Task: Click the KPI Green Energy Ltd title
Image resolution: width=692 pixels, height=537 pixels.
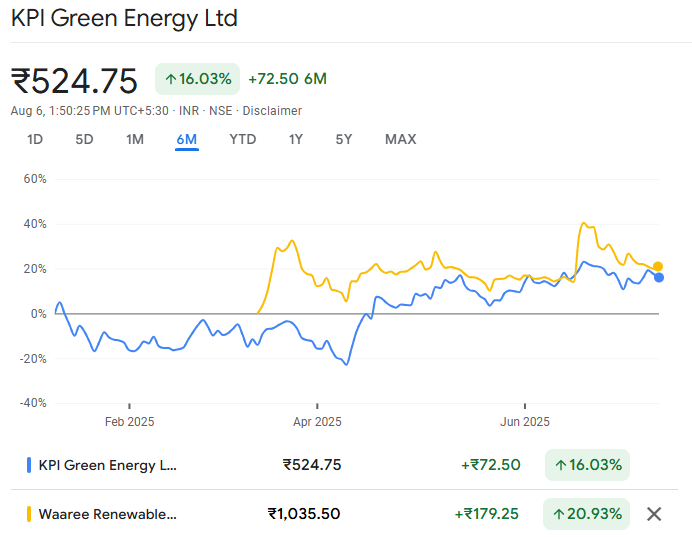Action: click(124, 18)
